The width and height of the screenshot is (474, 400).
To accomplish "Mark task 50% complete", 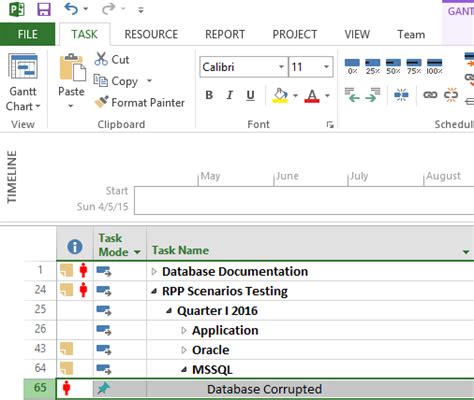I will click(x=393, y=66).
